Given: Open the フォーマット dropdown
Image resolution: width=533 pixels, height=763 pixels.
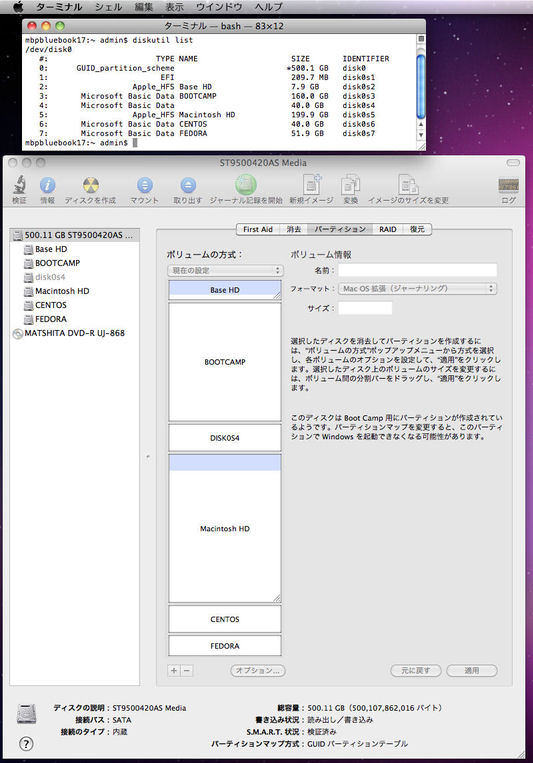Looking at the screenshot, I should point(418,289).
